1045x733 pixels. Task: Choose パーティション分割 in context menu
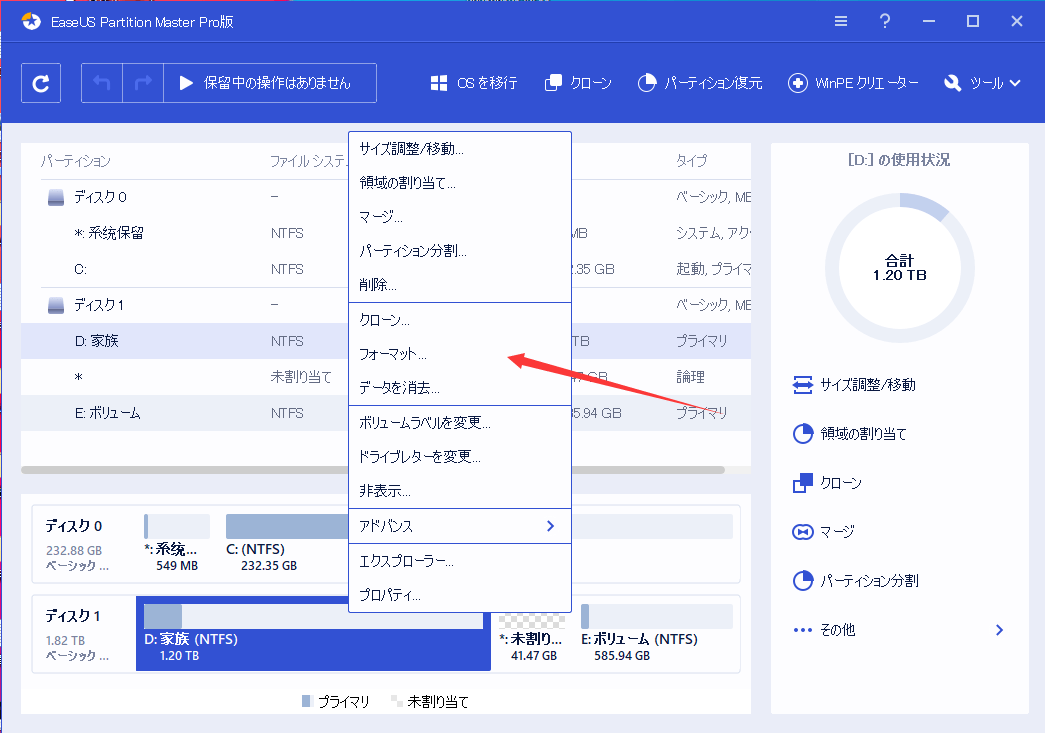[460, 251]
